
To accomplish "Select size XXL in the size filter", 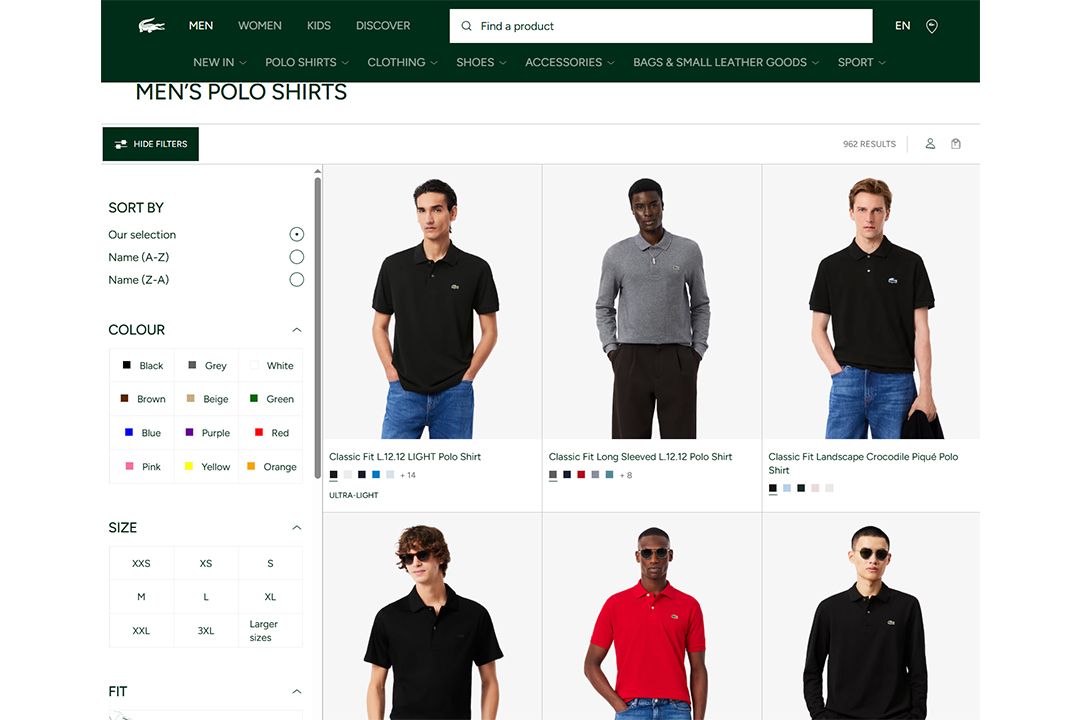I will 141,631.
